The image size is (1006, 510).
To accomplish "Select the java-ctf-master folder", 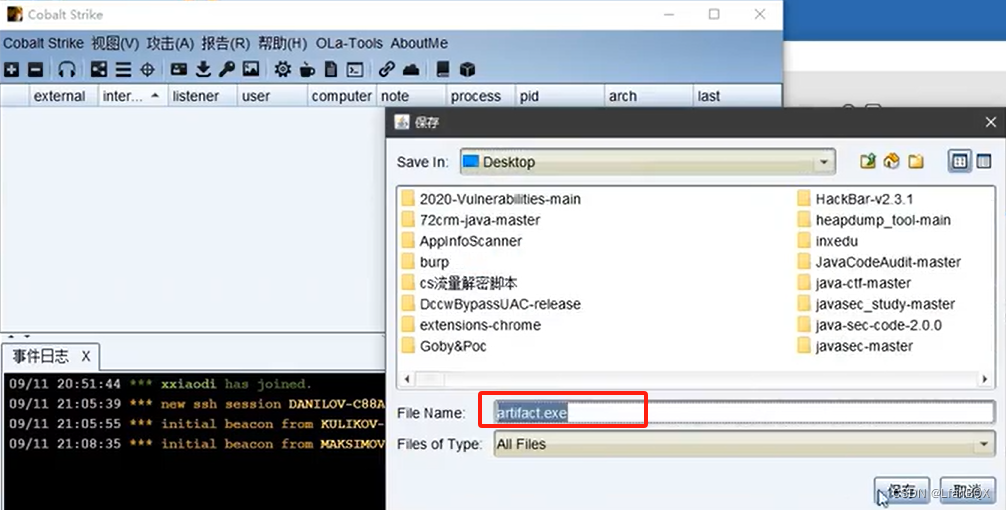I will [855, 283].
